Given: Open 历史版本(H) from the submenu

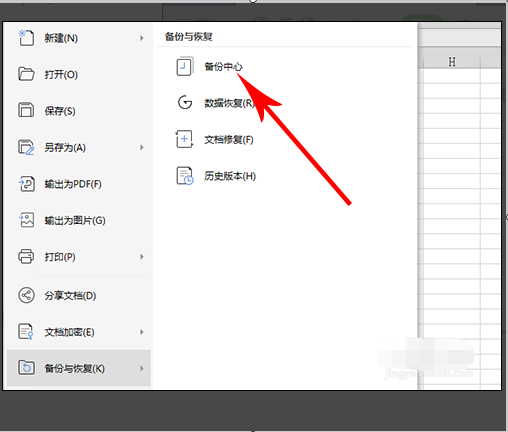Looking at the screenshot, I should tap(230, 176).
